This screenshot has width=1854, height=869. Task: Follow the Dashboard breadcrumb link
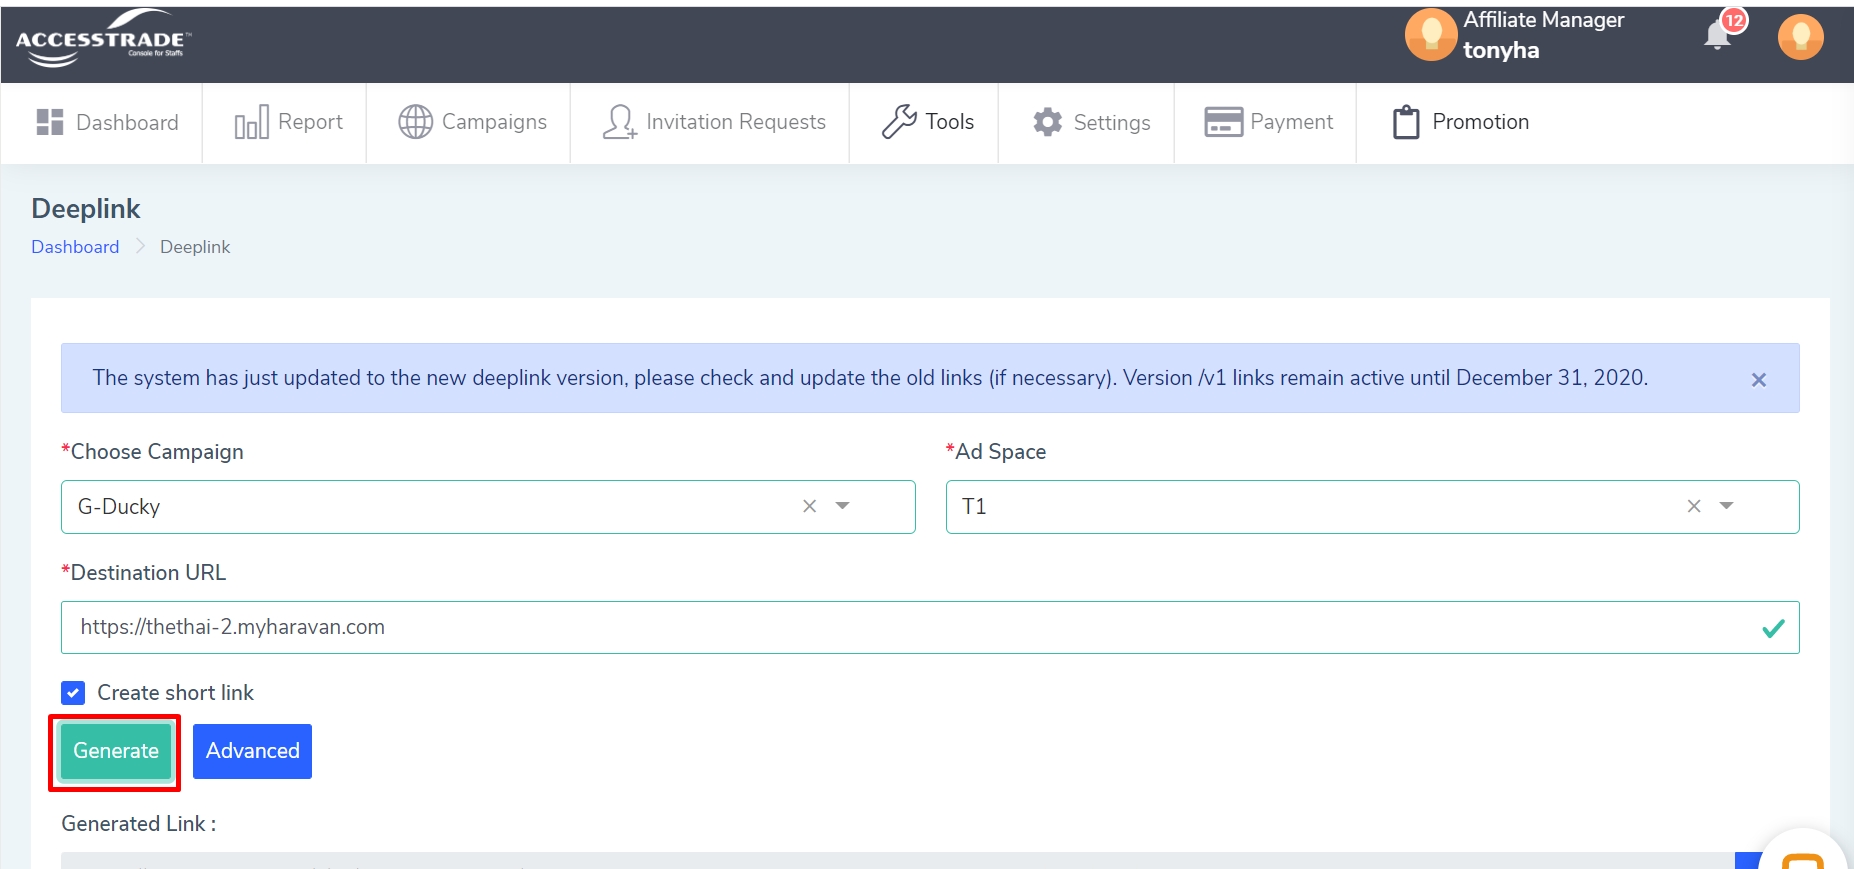(x=75, y=247)
